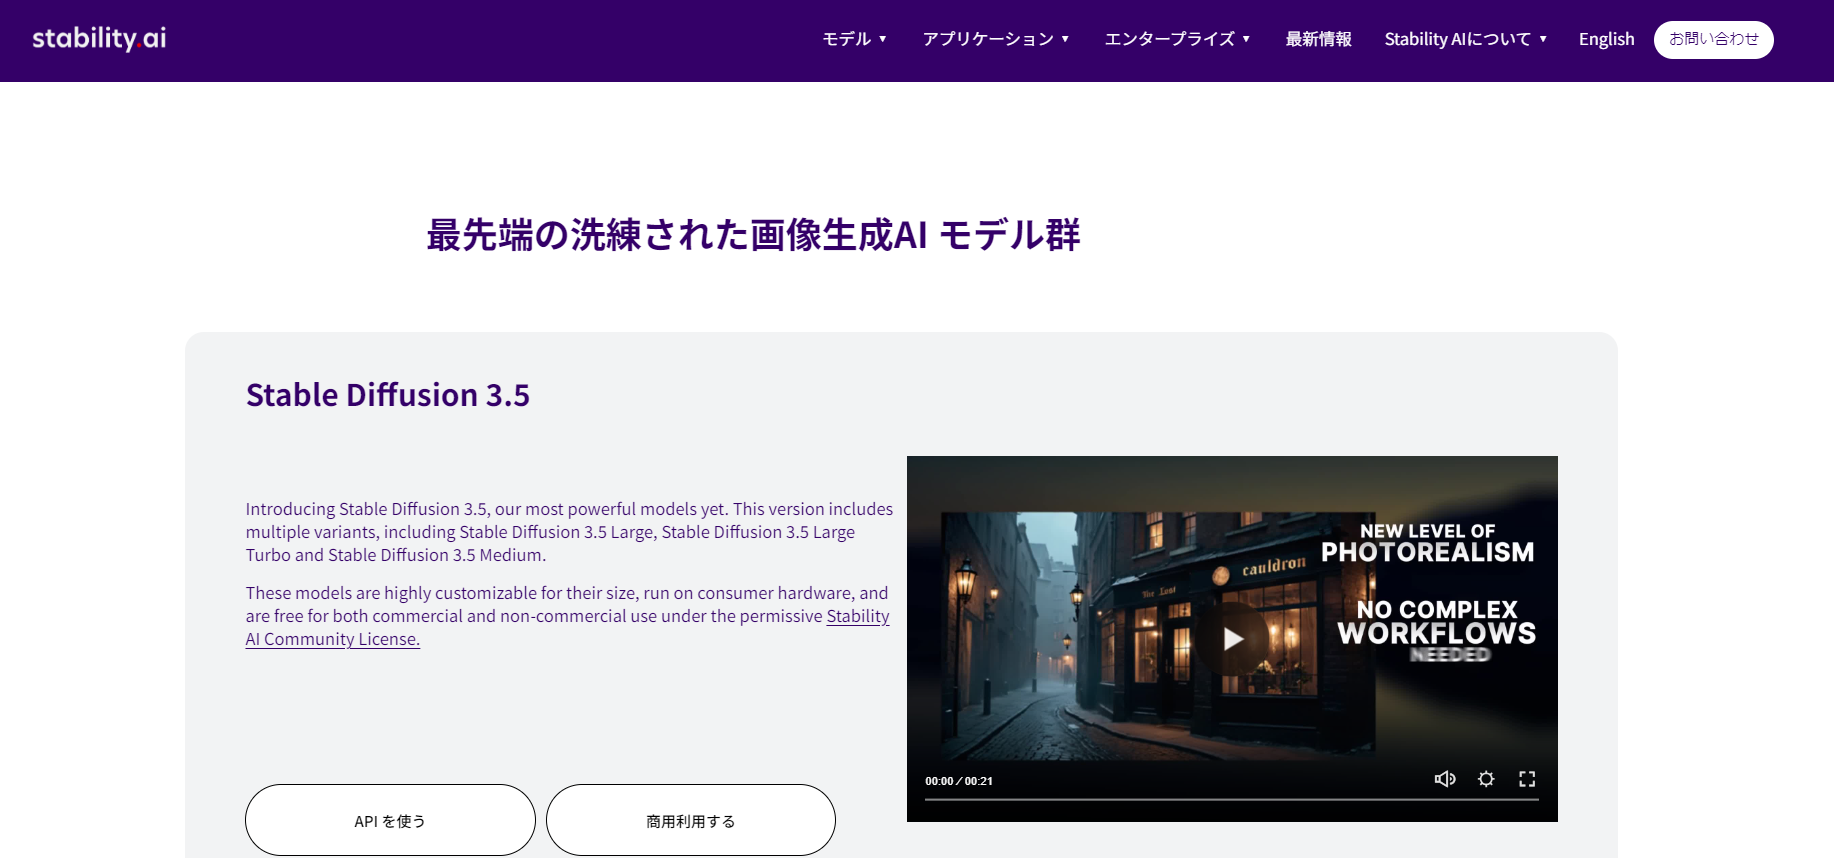This screenshot has width=1834, height=858.
Task: Switch language to English
Action: pos(1606,39)
